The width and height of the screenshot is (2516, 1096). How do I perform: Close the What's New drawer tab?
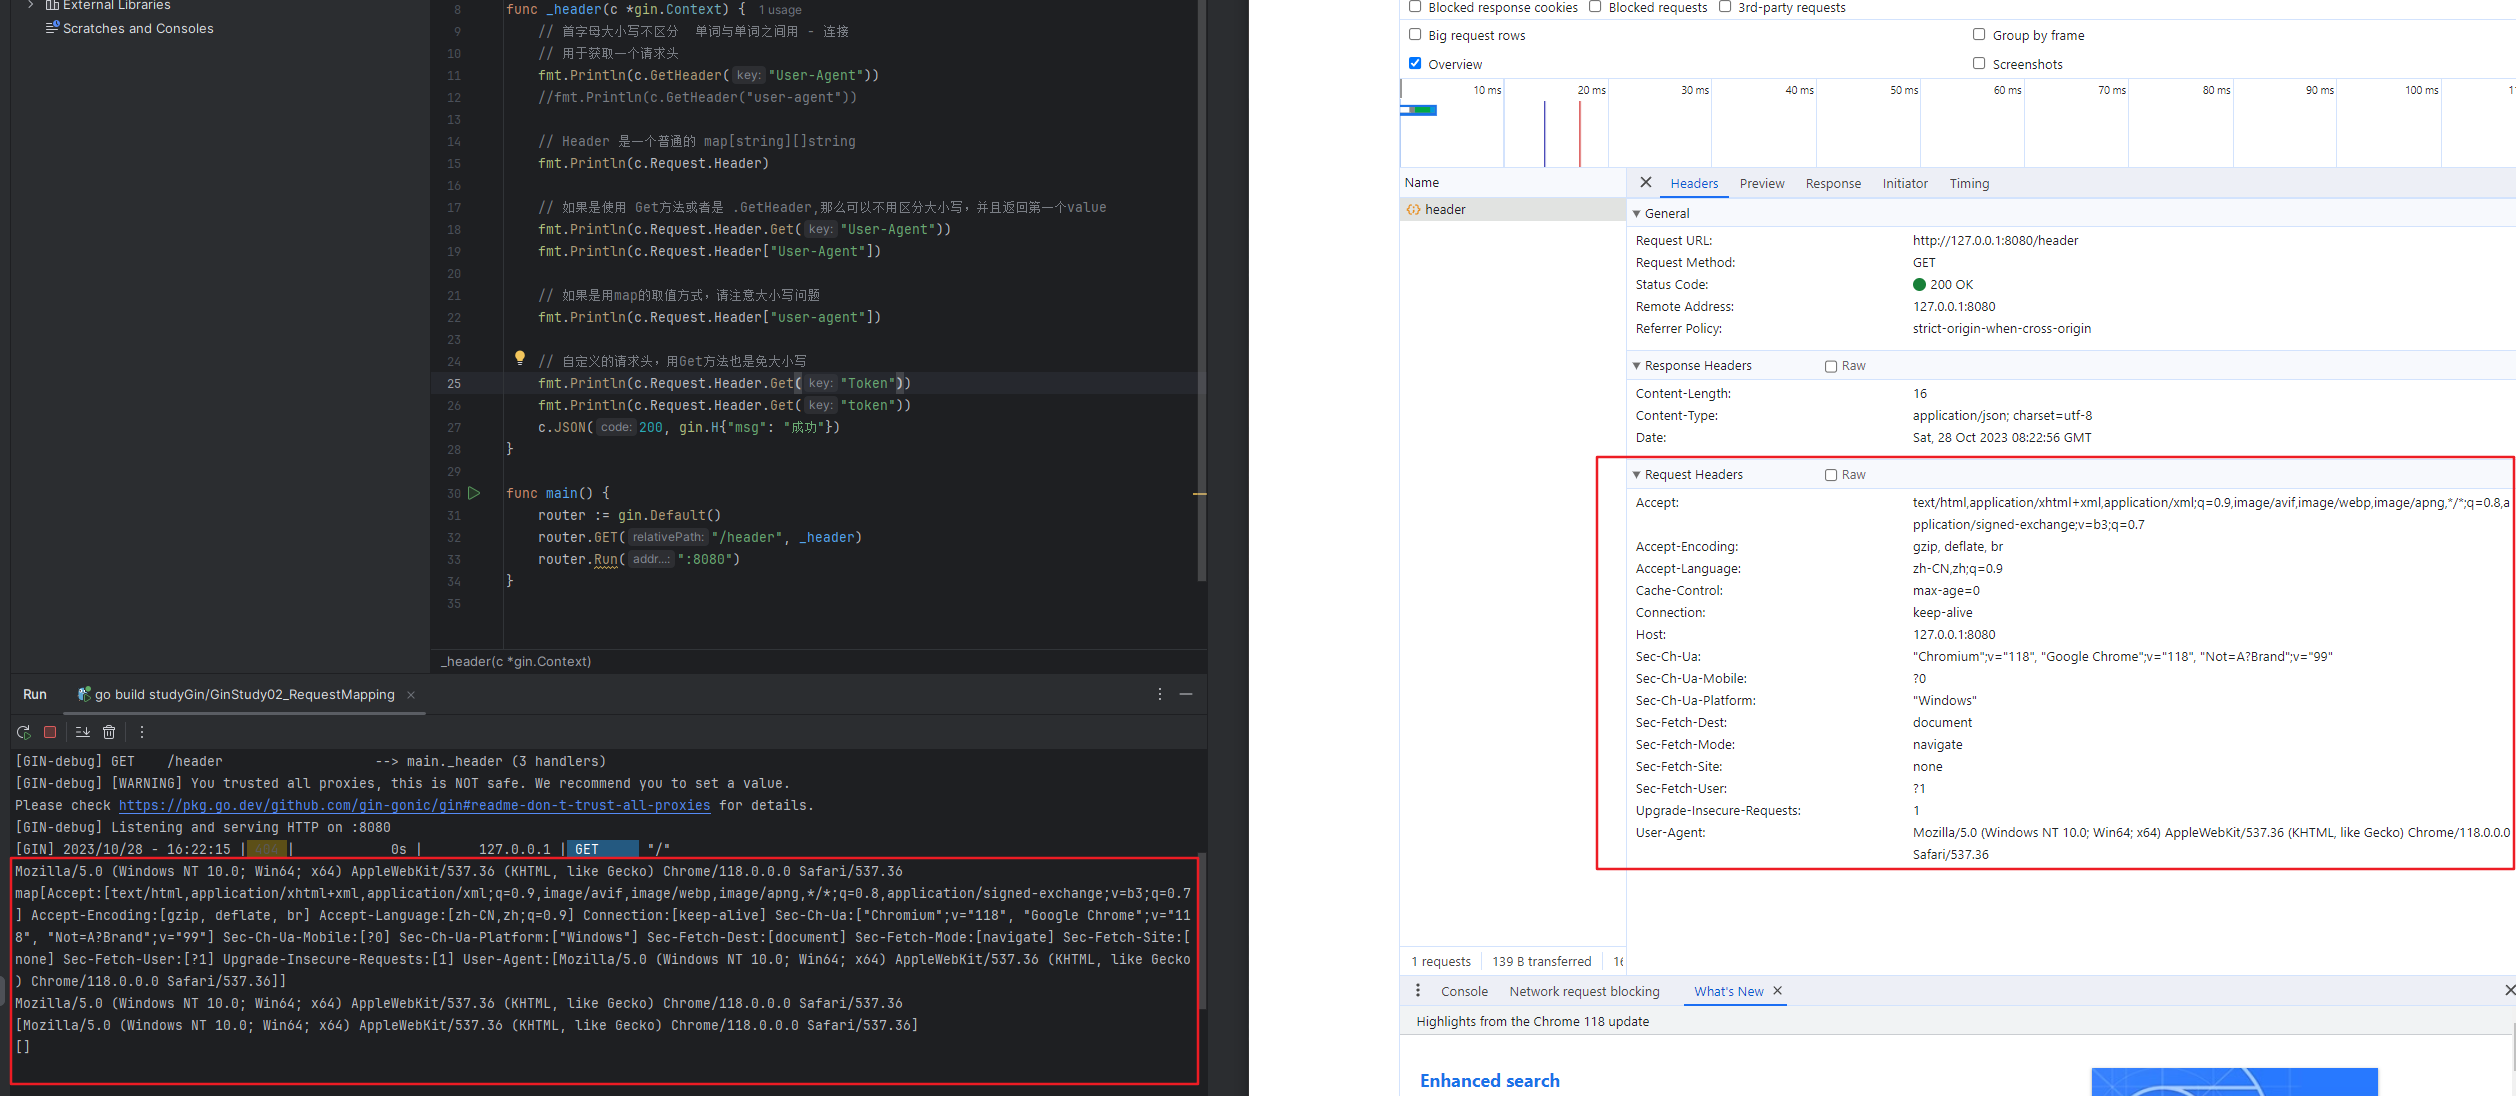coord(1777,991)
